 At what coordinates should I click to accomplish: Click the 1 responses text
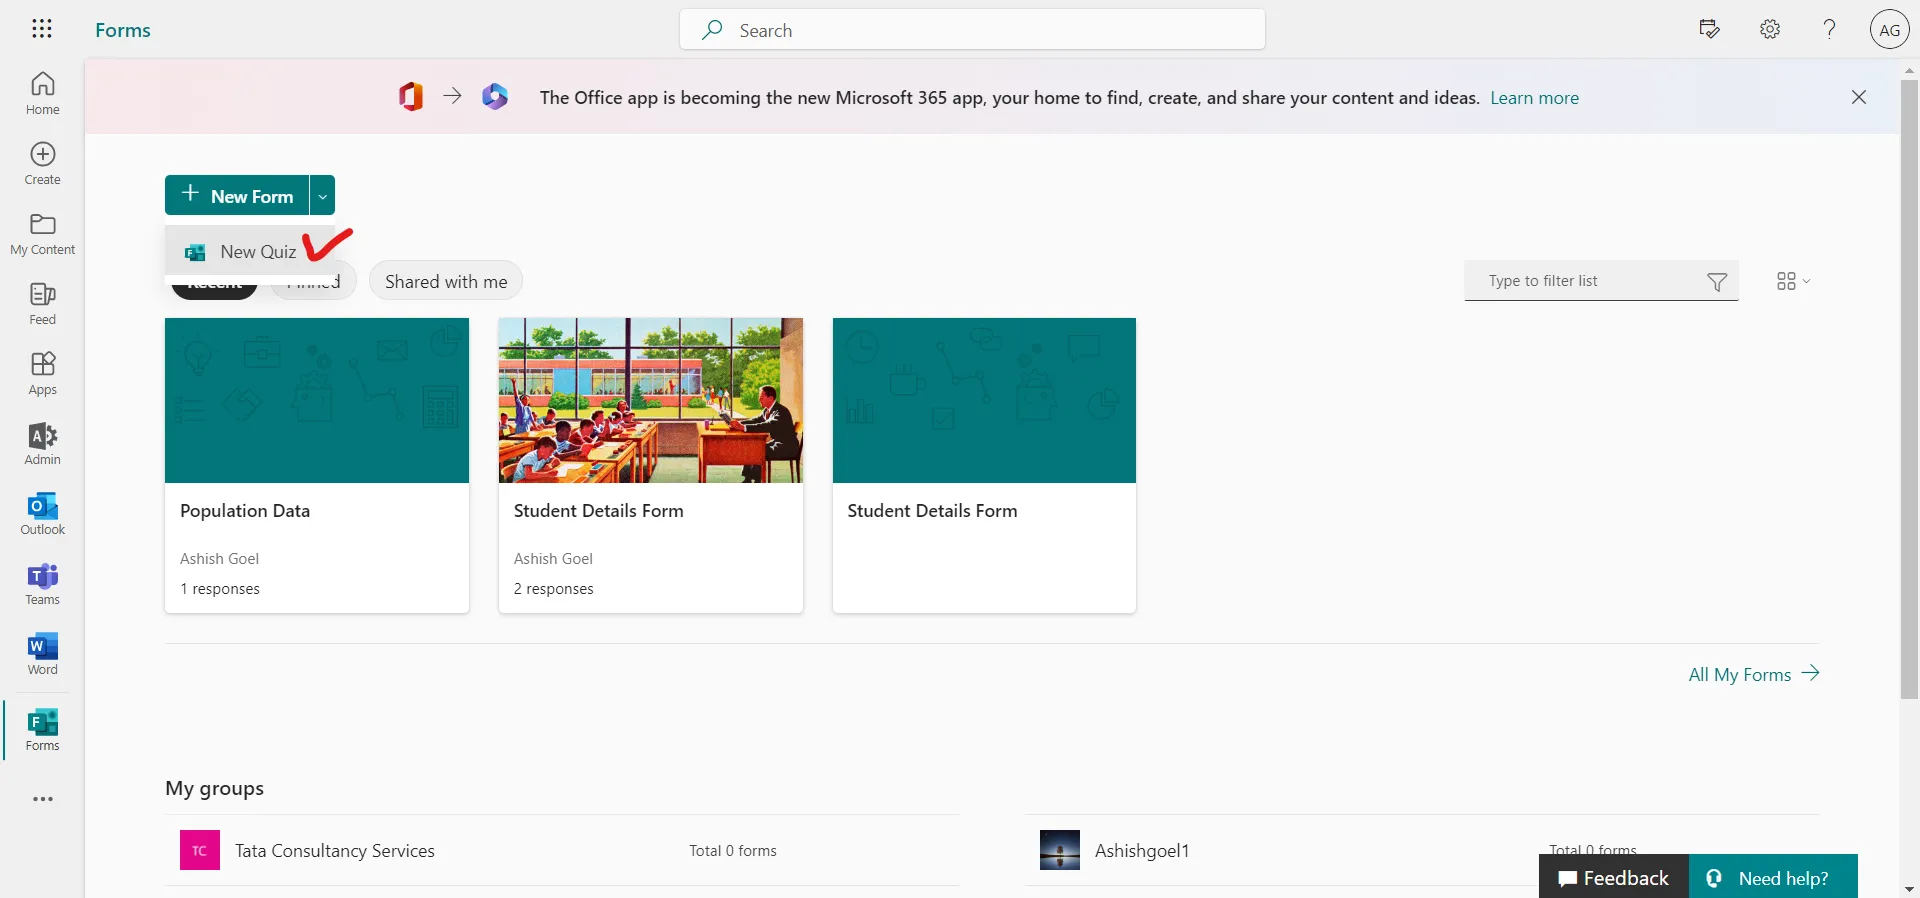220,589
